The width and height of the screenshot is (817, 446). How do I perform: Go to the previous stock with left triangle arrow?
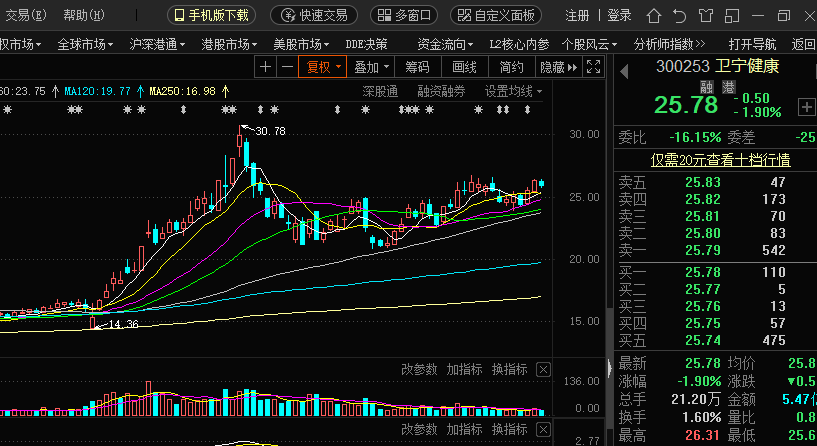pyautogui.click(x=624, y=71)
